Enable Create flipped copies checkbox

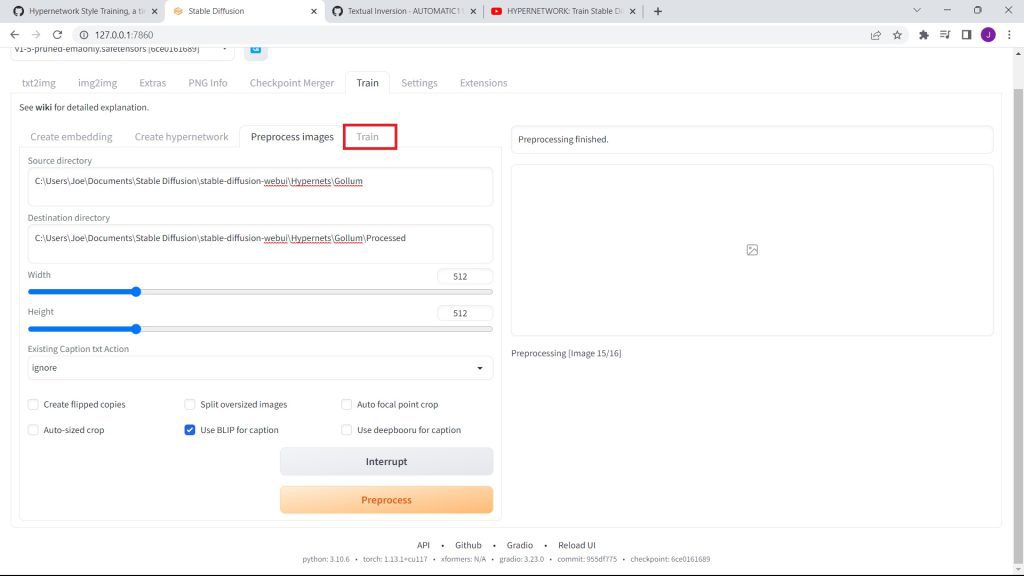coord(34,405)
